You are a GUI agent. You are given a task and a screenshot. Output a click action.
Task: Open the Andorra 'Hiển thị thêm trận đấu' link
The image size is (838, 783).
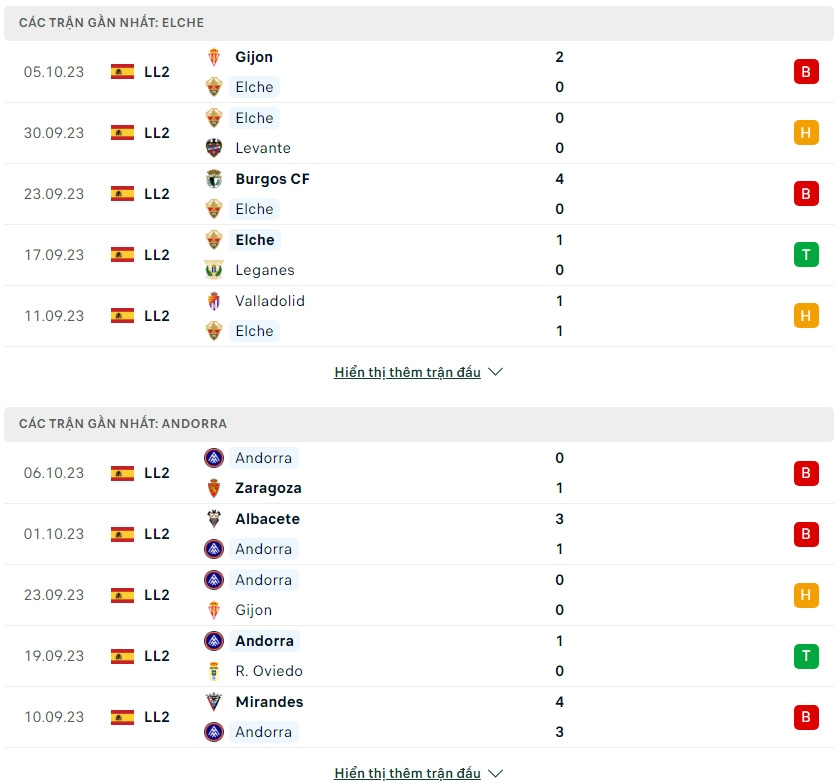[x=407, y=773]
